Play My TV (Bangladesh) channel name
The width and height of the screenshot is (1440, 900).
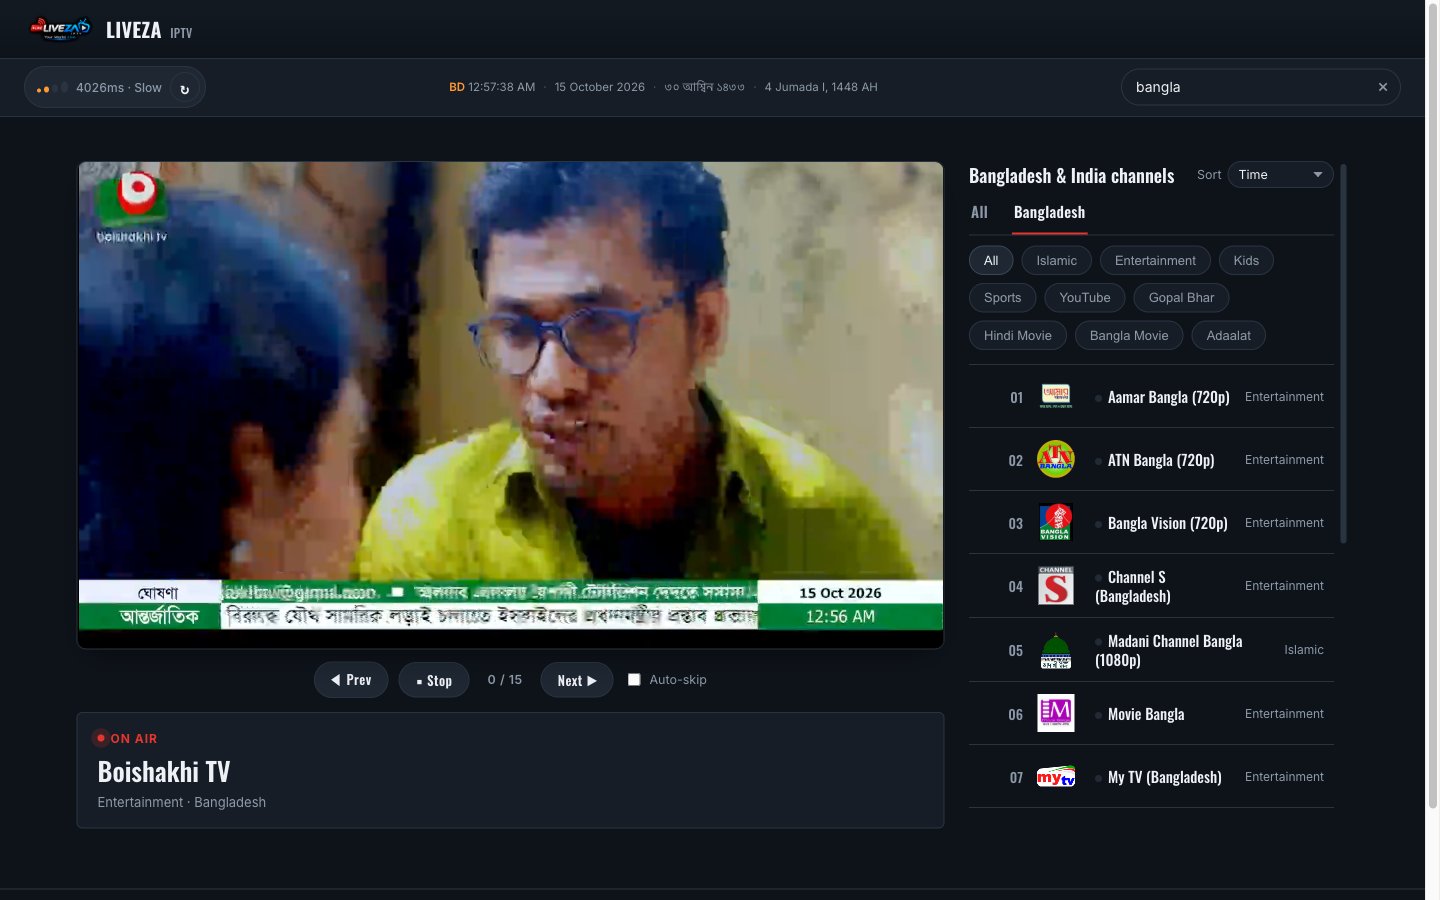[x=1165, y=777]
